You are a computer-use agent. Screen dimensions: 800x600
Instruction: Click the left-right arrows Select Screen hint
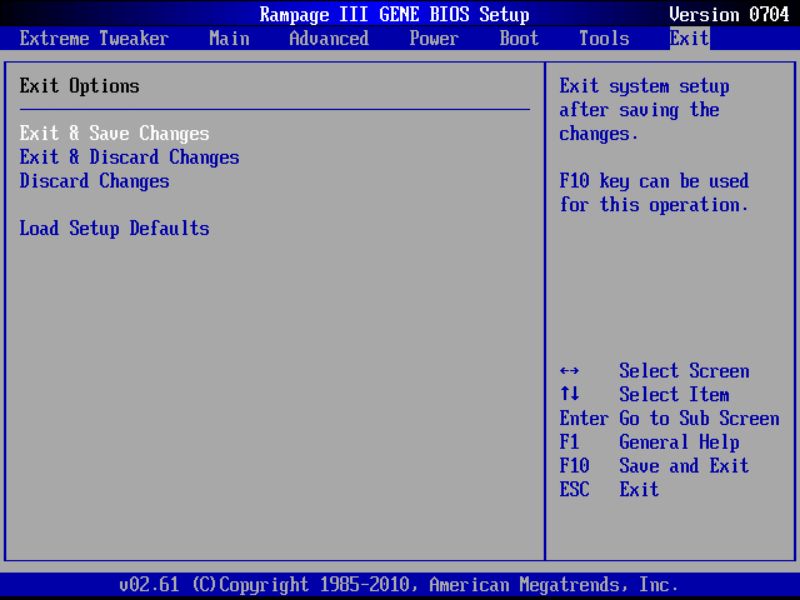[655, 370]
